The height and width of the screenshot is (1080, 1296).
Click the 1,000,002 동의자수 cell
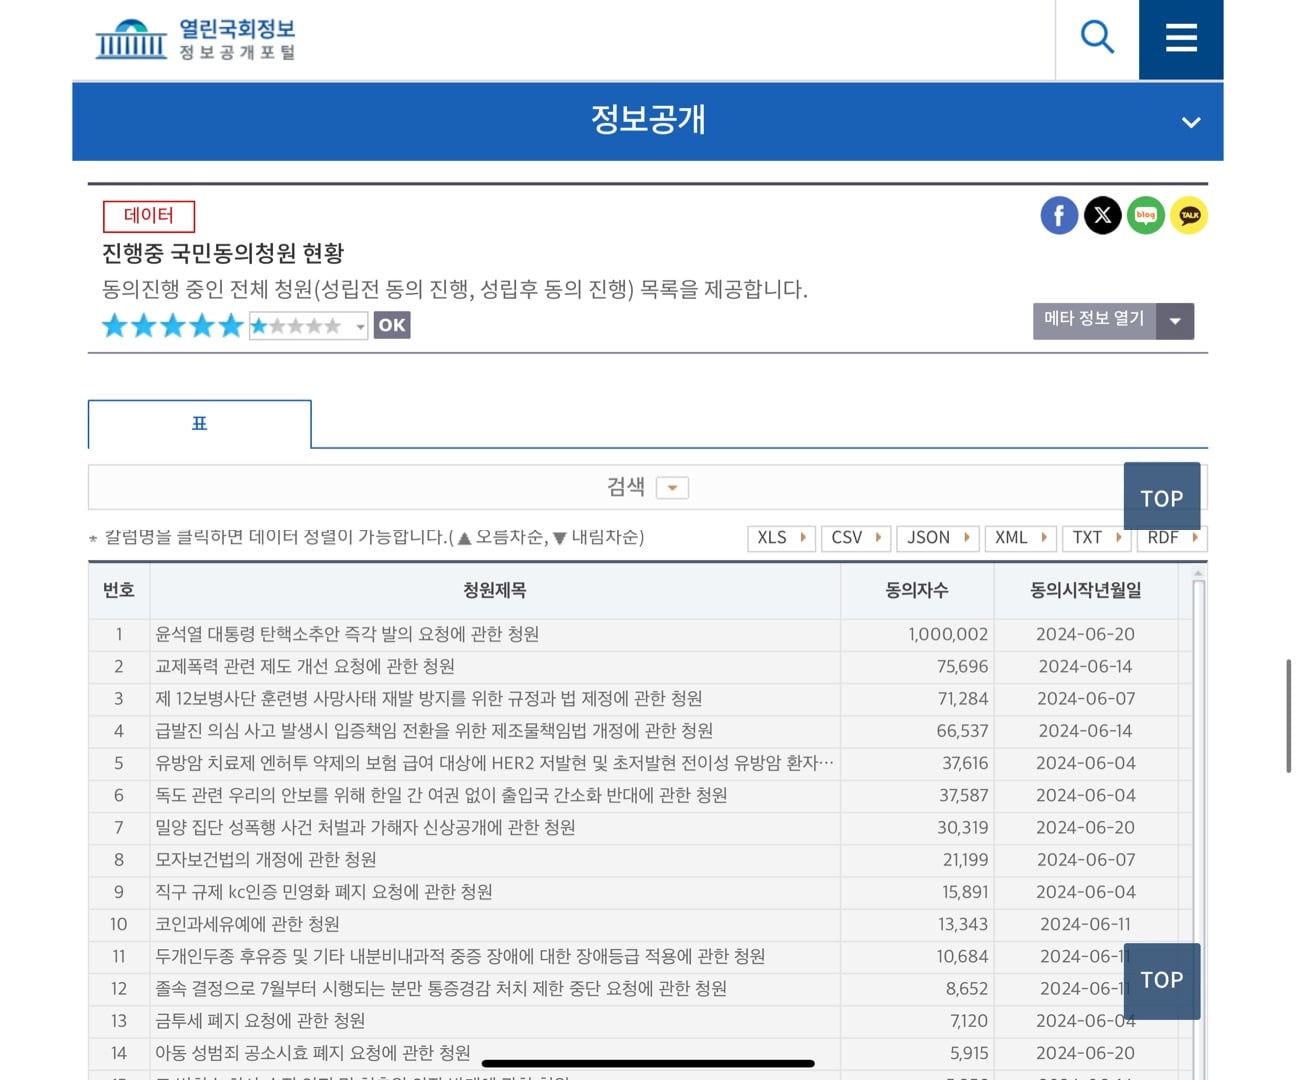click(917, 634)
